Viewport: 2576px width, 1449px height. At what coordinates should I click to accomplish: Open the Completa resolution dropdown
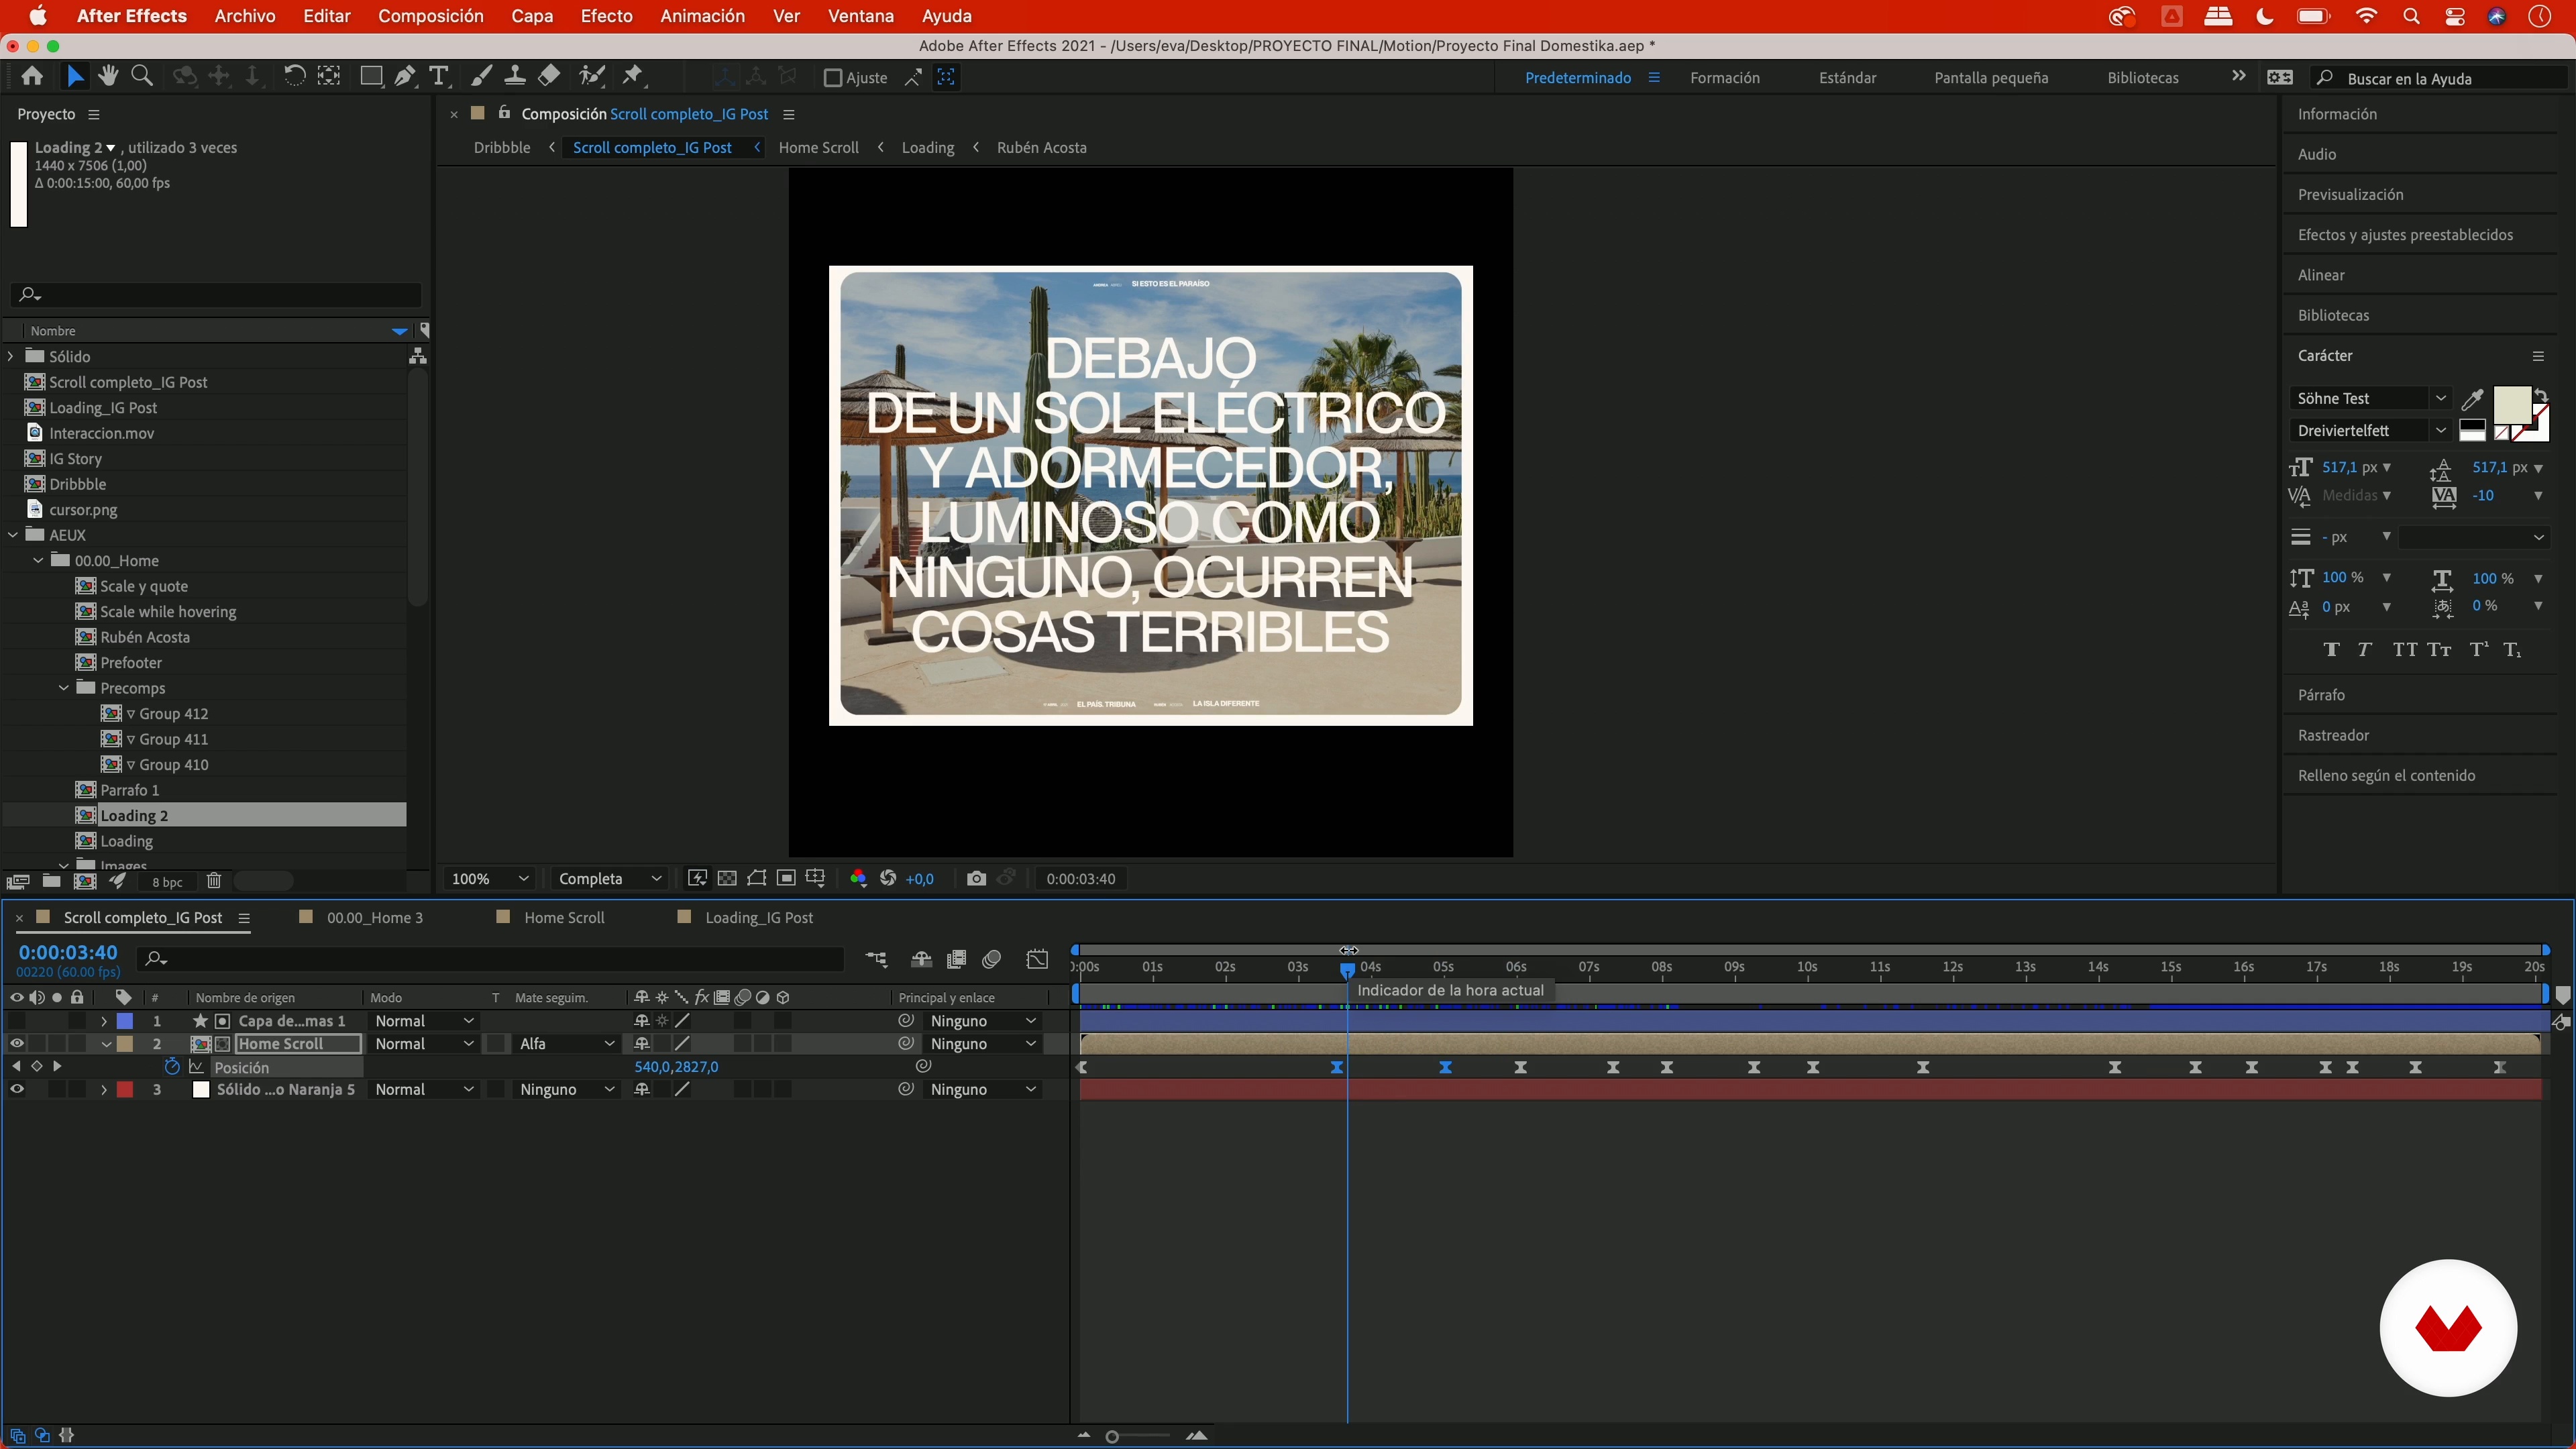(x=609, y=878)
